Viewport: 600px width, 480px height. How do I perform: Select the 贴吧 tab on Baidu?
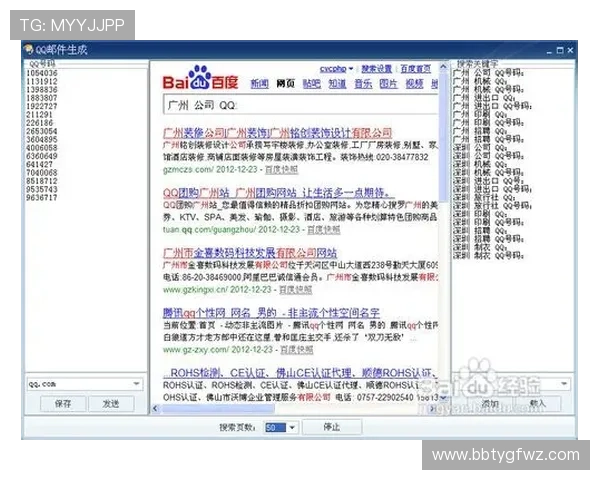tap(312, 84)
